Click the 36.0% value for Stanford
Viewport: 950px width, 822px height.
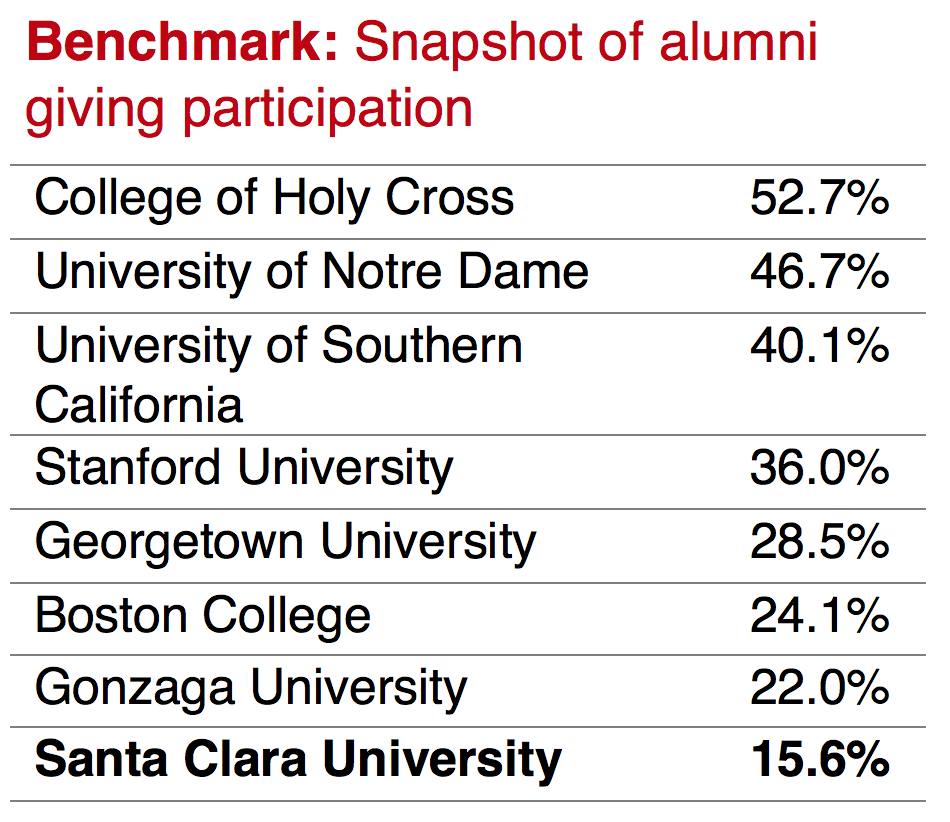819,468
